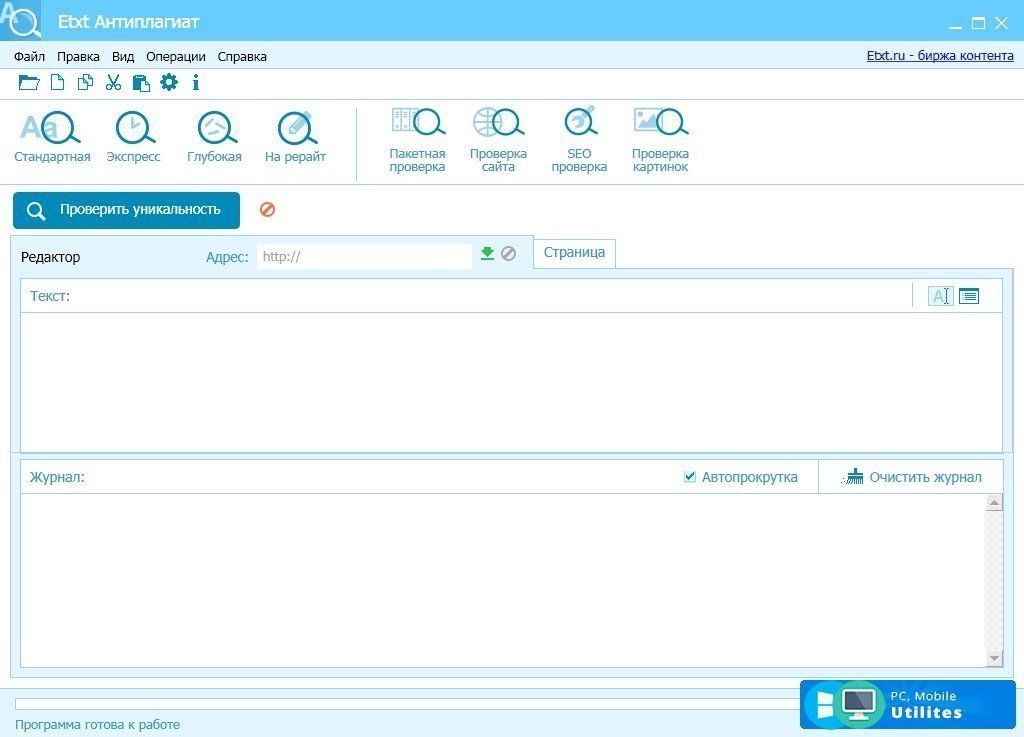Image resolution: width=1024 pixels, height=737 pixels.
Task: Click the progress bar at the bottom
Action: 406,704
